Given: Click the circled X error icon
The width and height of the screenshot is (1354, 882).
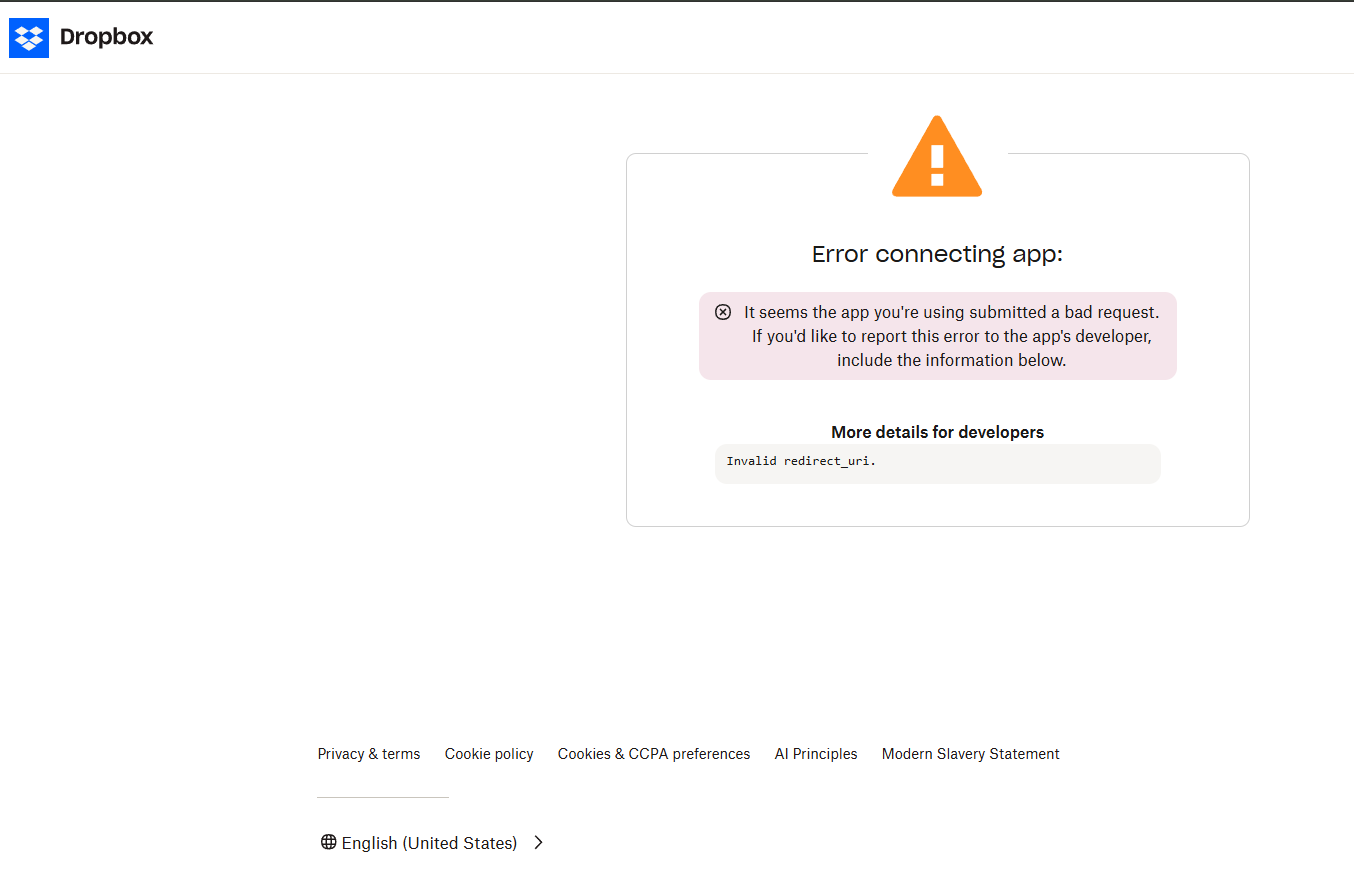Looking at the screenshot, I should tap(723, 312).
